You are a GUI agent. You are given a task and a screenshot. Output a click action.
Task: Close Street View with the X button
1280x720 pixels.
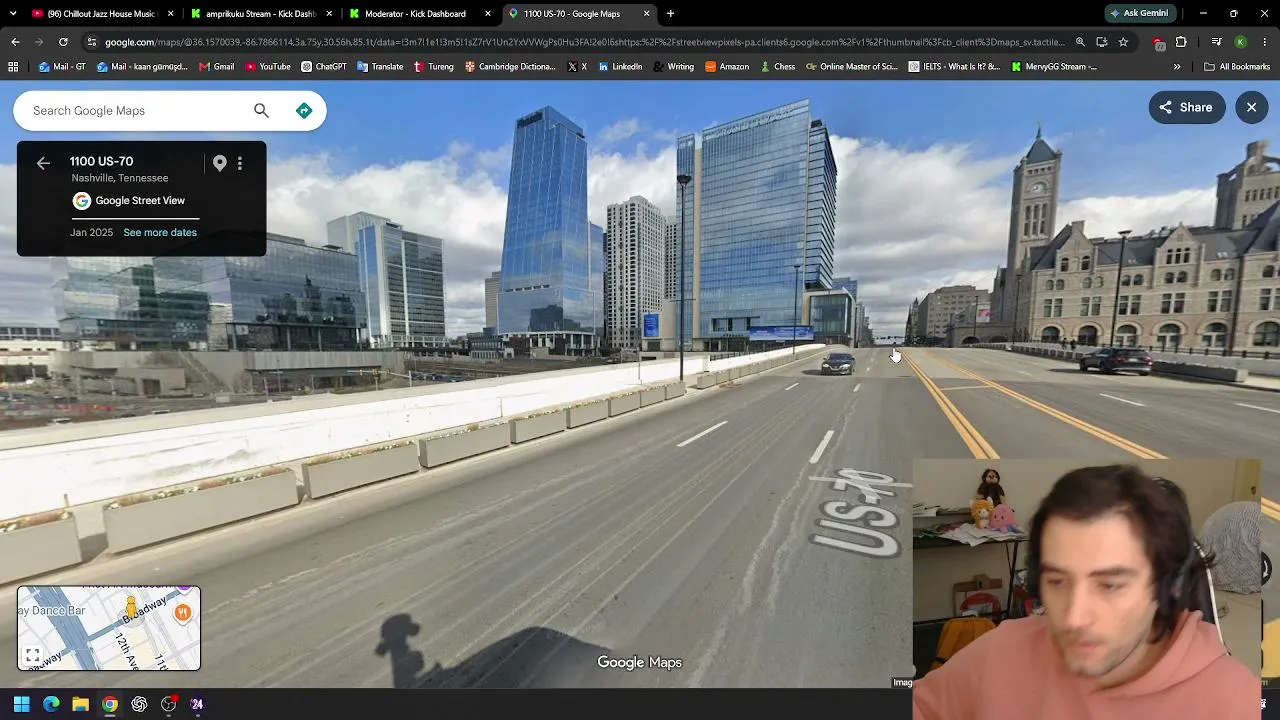[1251, 108]
